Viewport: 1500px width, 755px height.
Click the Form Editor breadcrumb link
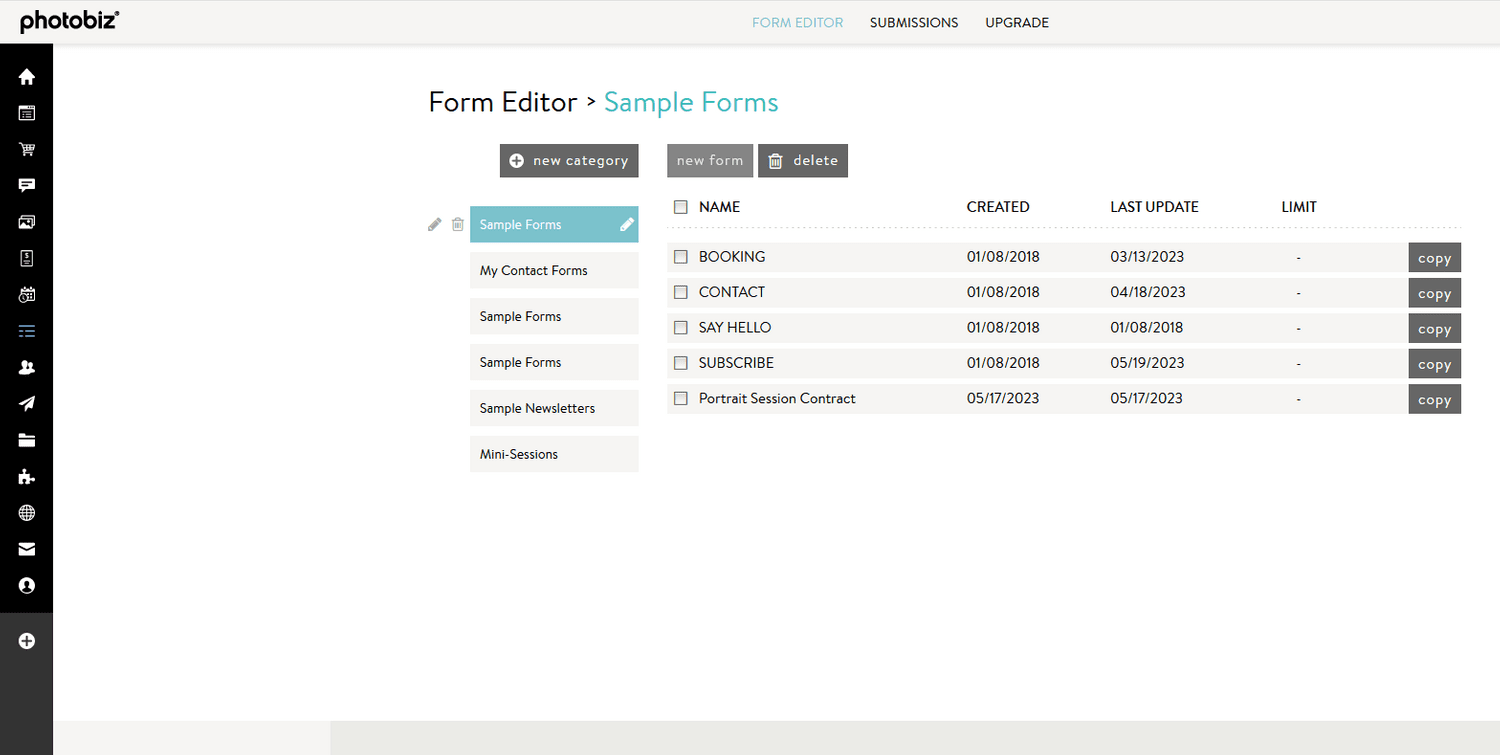(503, 102)
